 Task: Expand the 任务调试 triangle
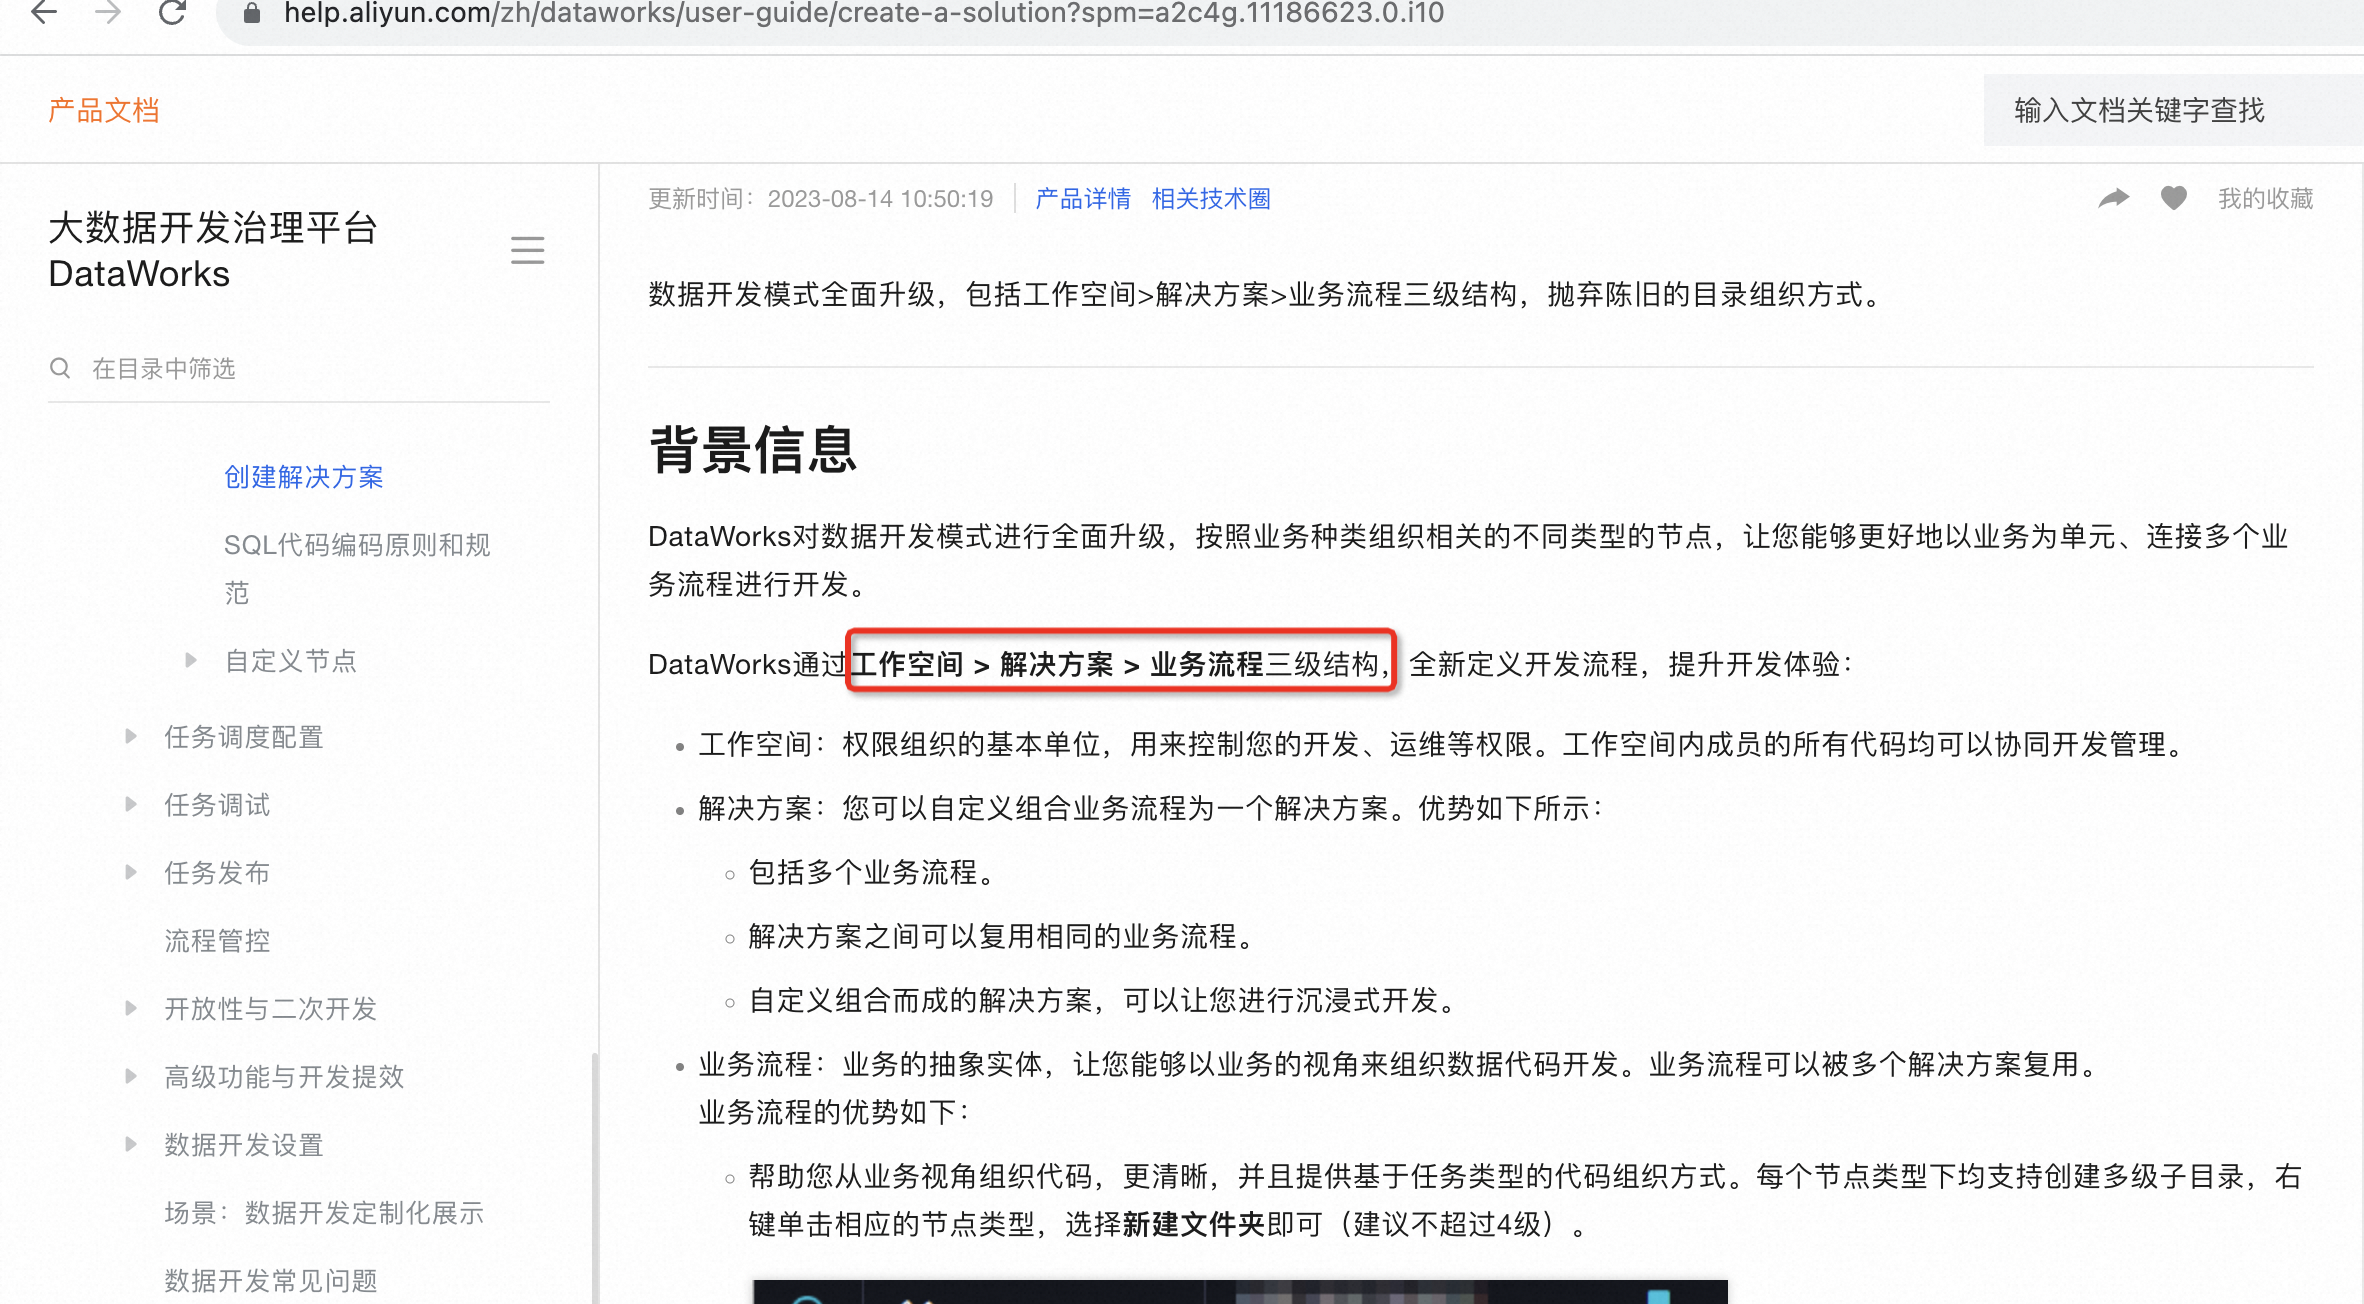(130, 804)
